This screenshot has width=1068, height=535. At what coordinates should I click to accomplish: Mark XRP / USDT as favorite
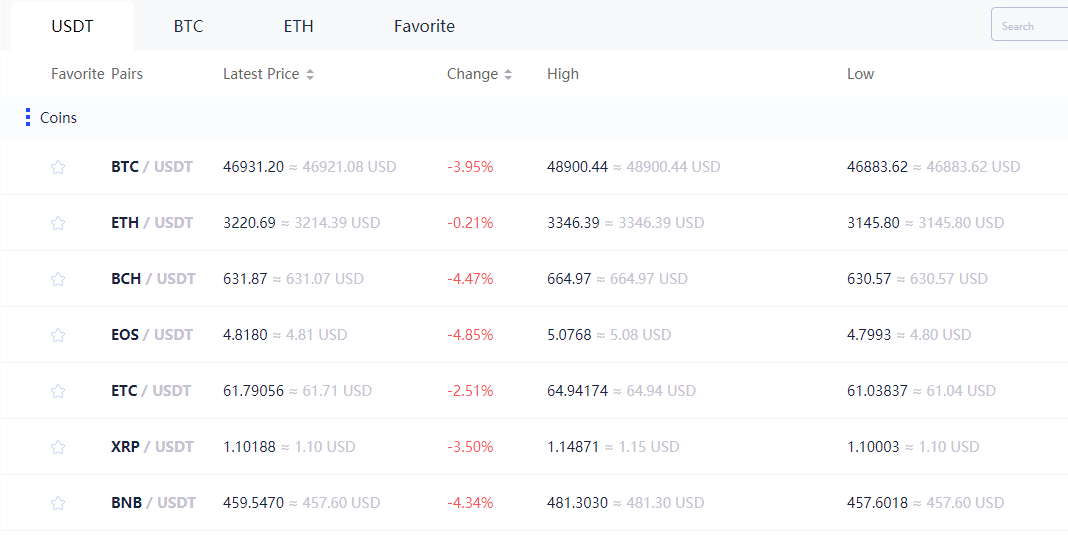click(x=58, y=447)
